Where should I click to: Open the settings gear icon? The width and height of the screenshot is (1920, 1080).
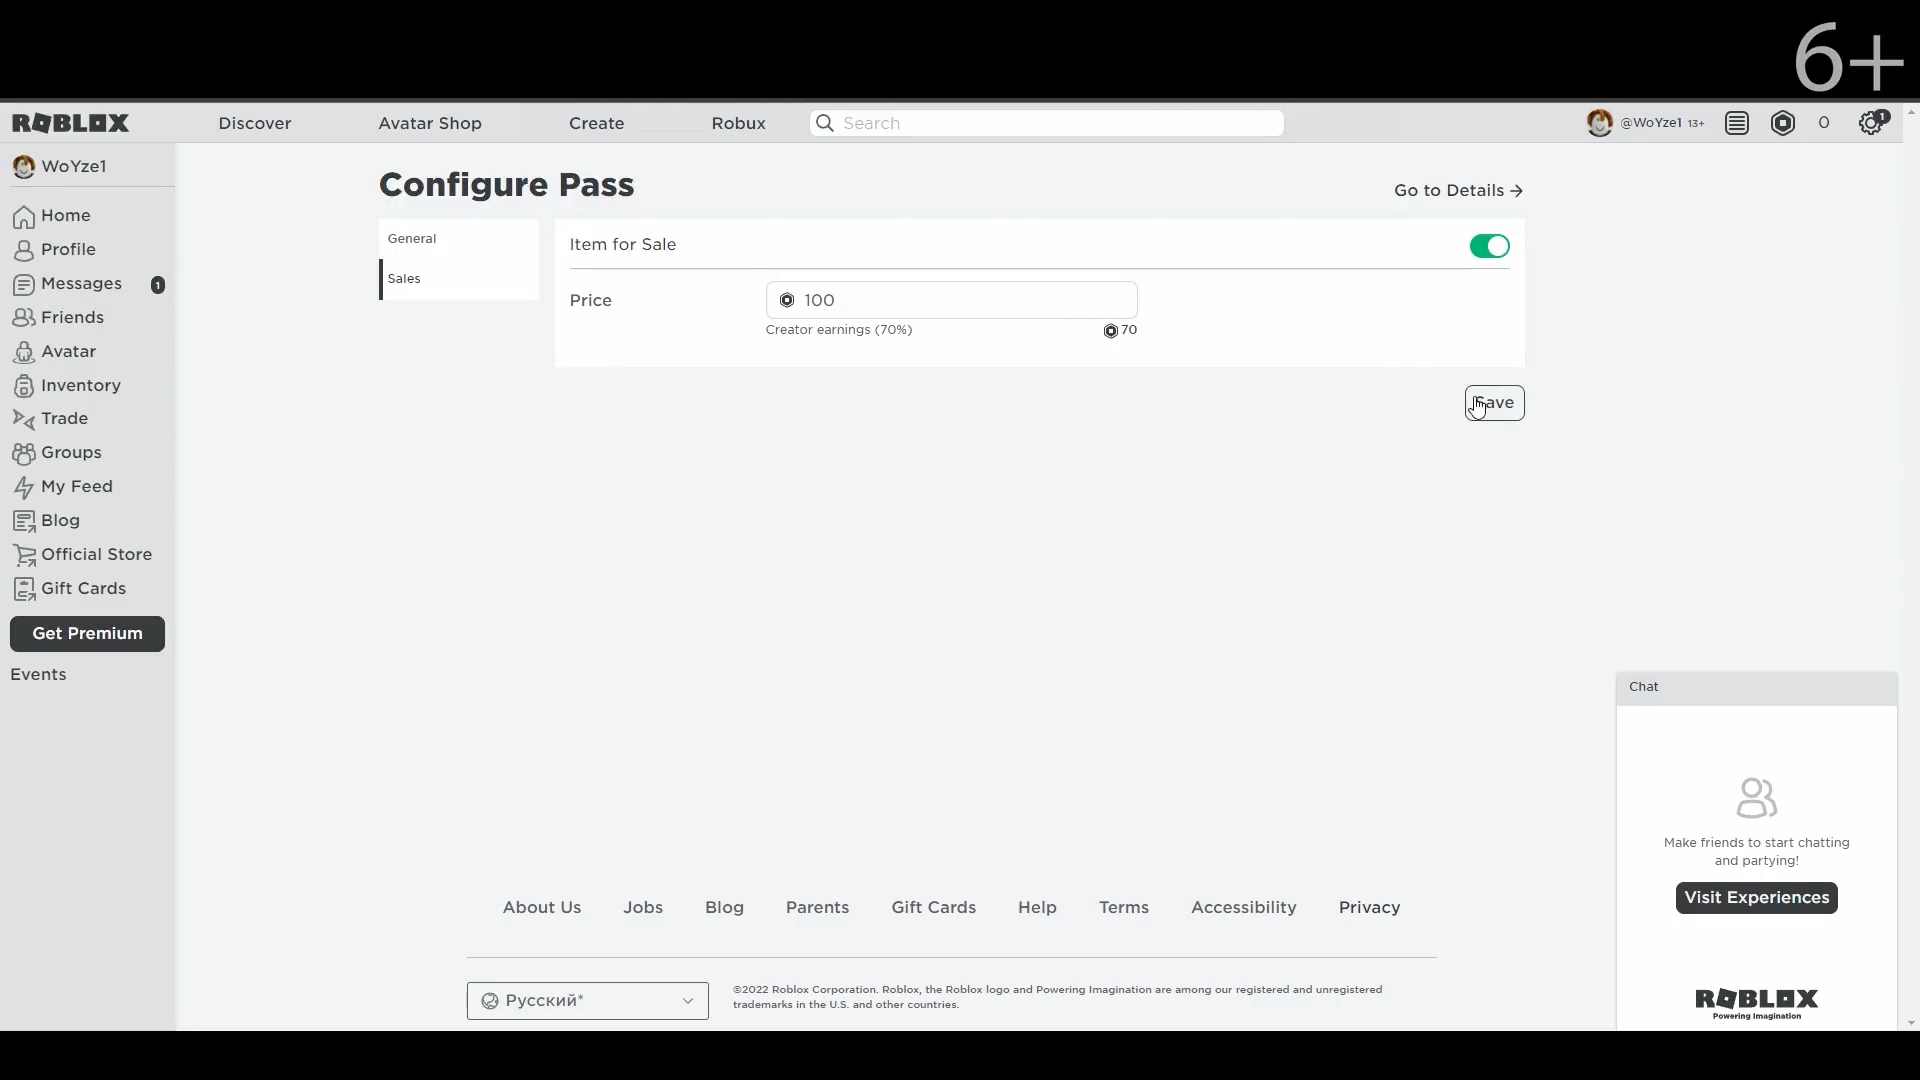pyautogui.click(x=1871, y=123)
